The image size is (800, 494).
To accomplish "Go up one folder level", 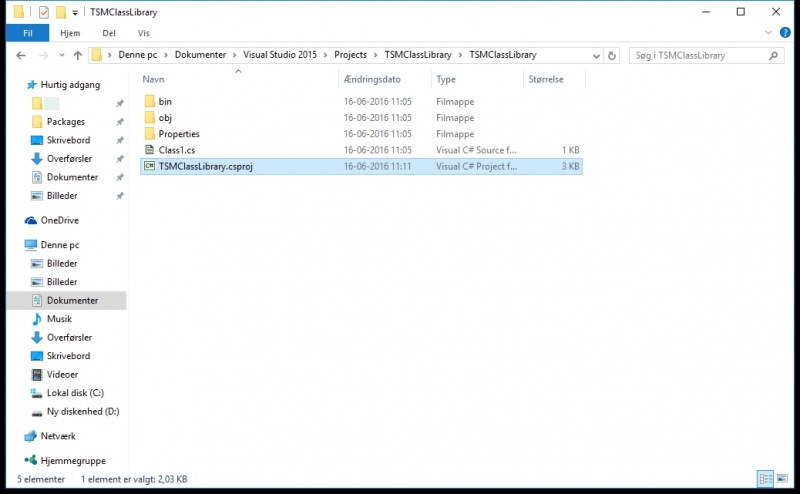I will tap(78, 55).
